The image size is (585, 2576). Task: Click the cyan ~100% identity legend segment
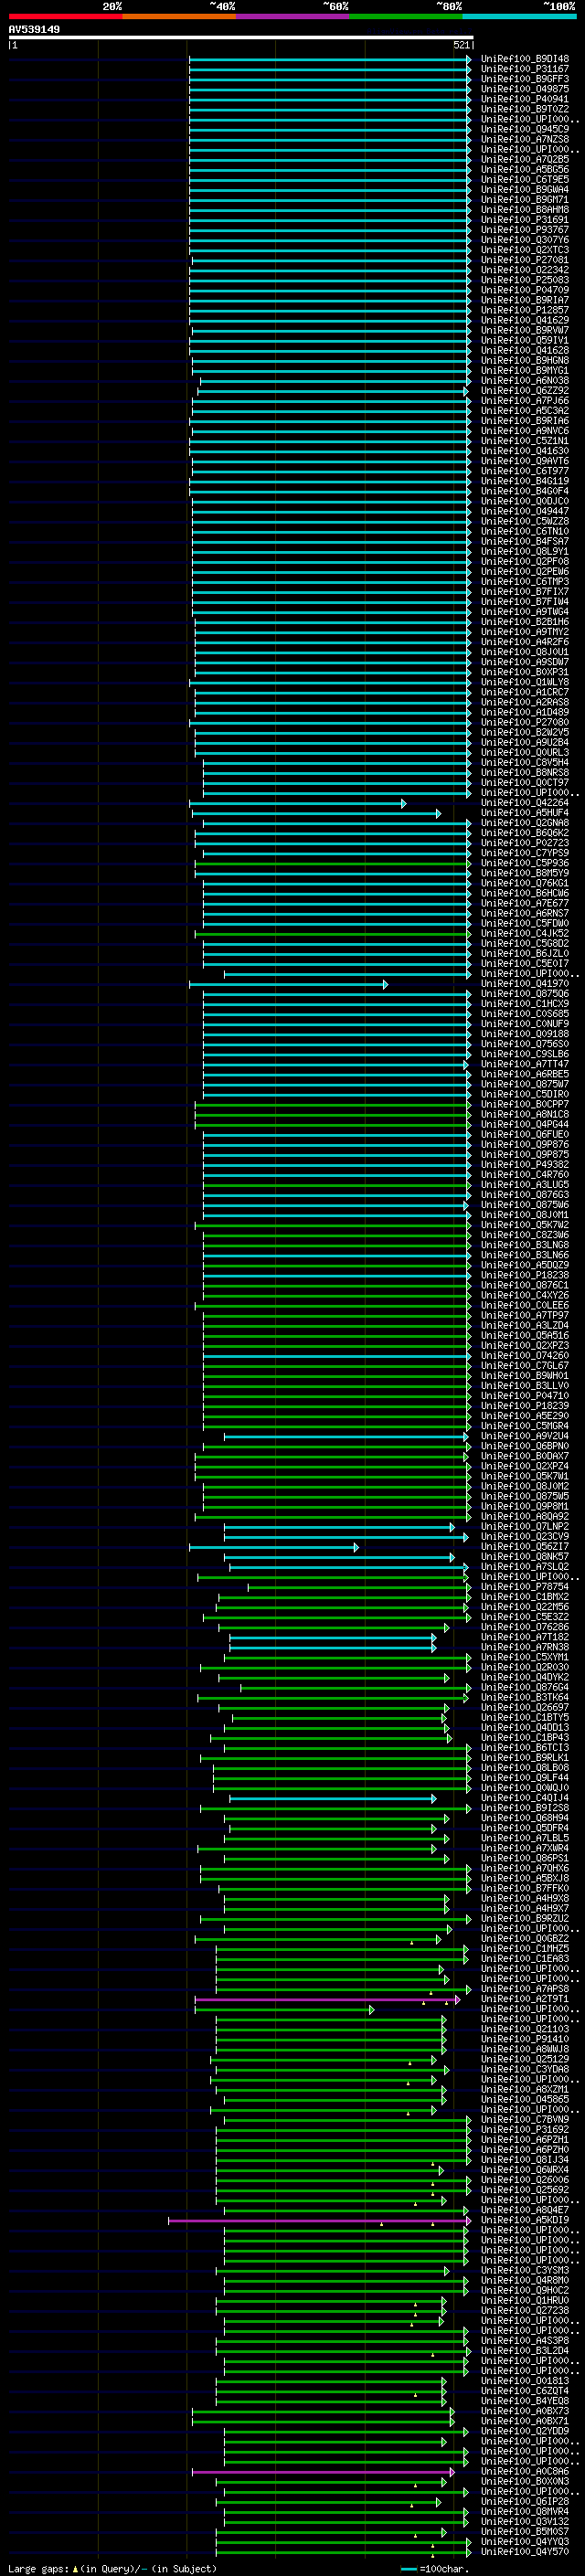pos(519,16)
